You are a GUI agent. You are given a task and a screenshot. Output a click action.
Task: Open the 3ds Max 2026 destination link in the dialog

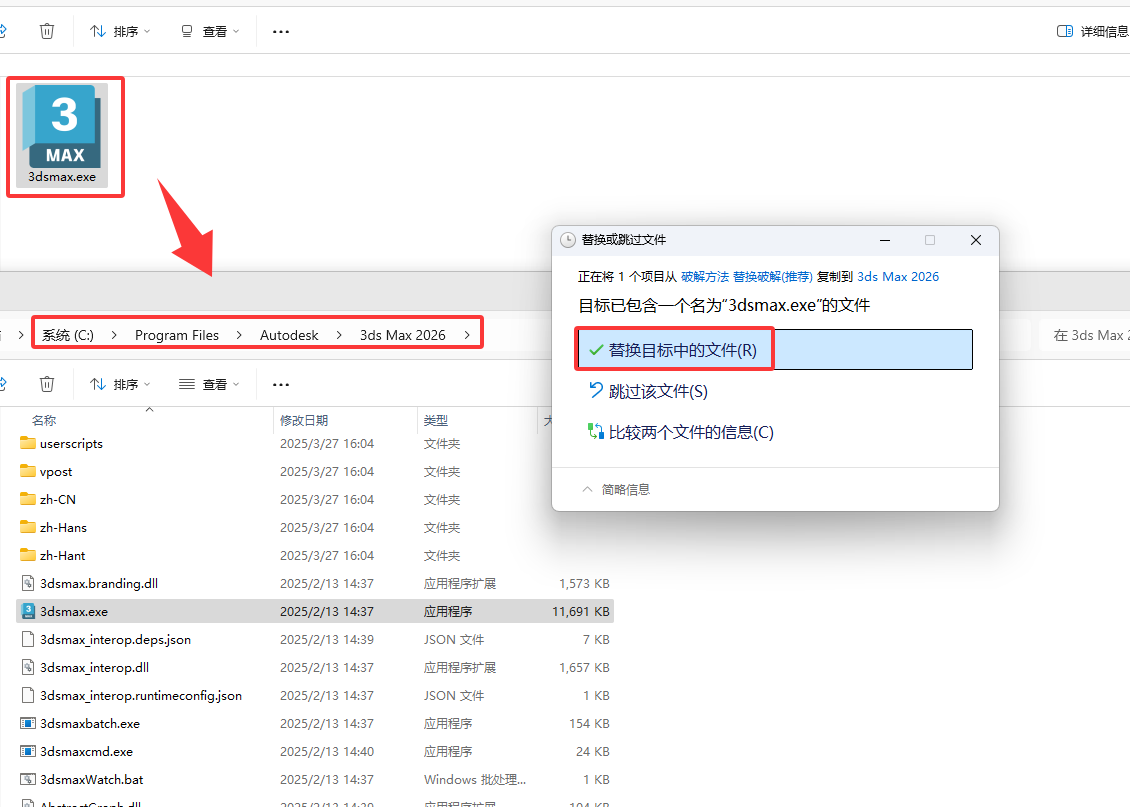[898, 277]
